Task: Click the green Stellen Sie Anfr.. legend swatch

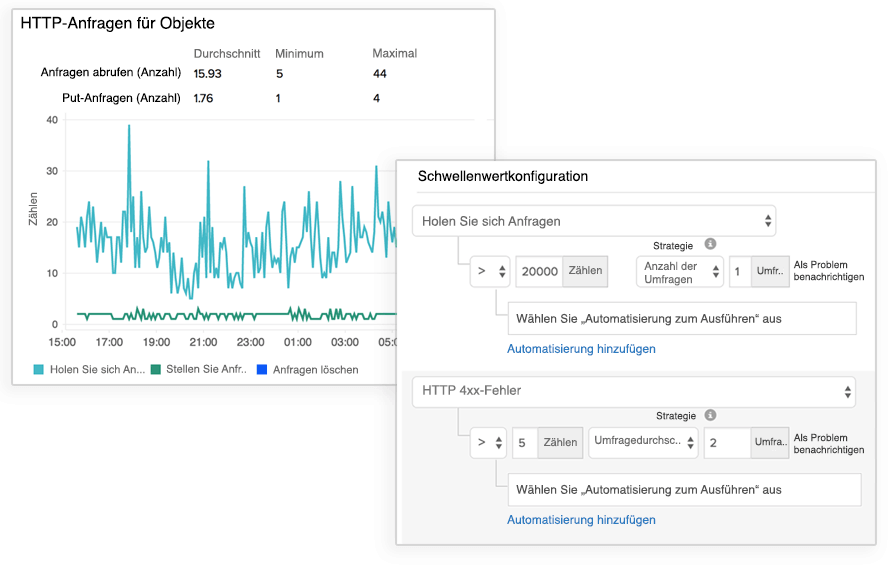Action: 156,370
